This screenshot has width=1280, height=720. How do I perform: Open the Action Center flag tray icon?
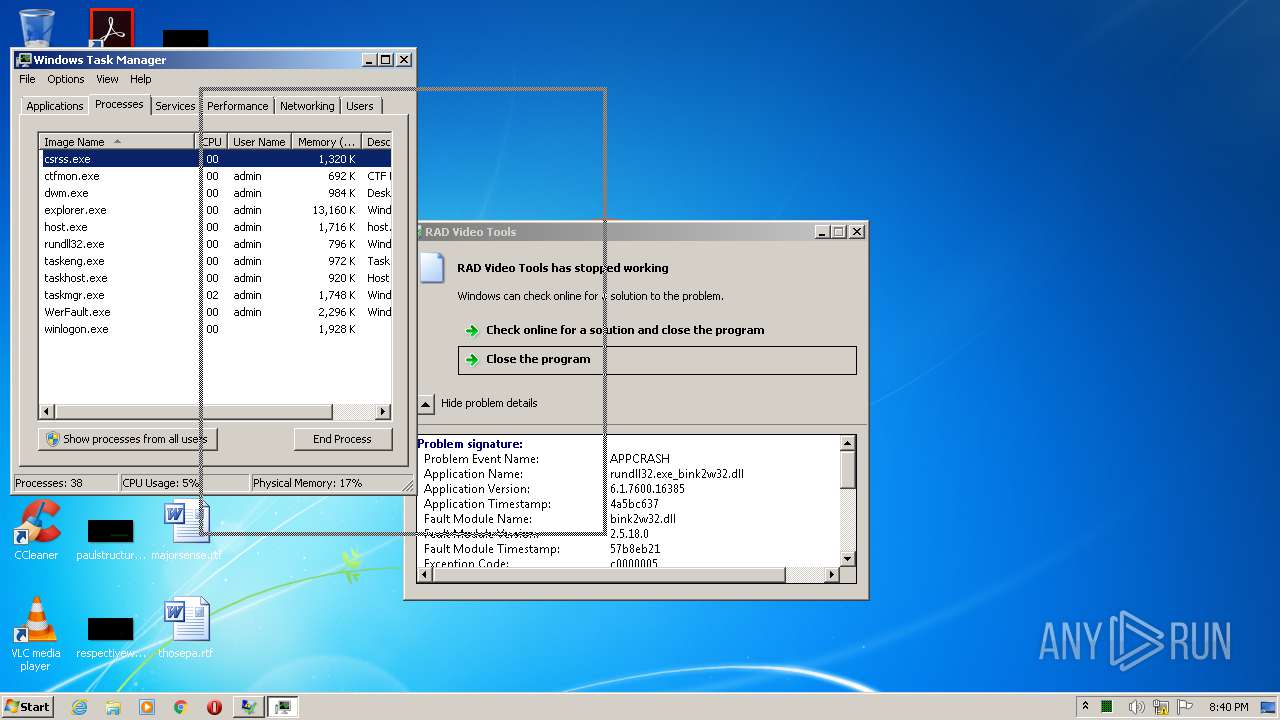pos(1185,707)
